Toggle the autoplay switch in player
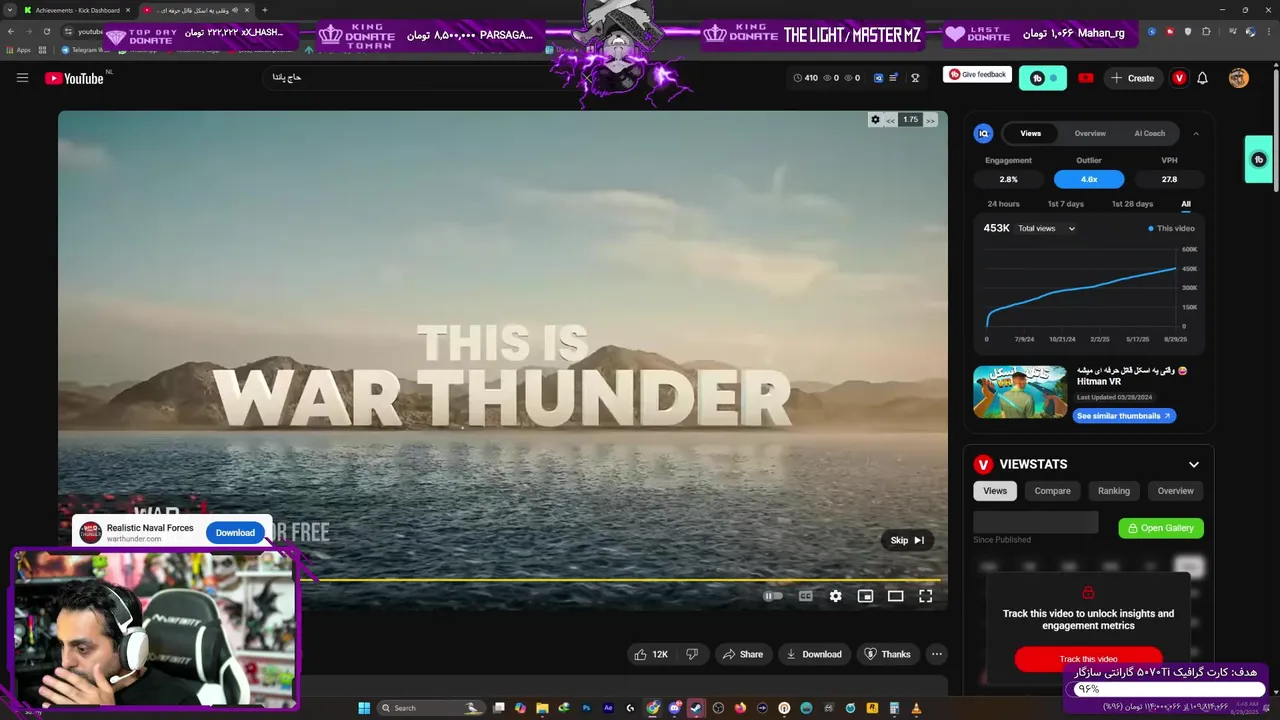Viewport: 1280px width, 720px height. tap(773, 596)
